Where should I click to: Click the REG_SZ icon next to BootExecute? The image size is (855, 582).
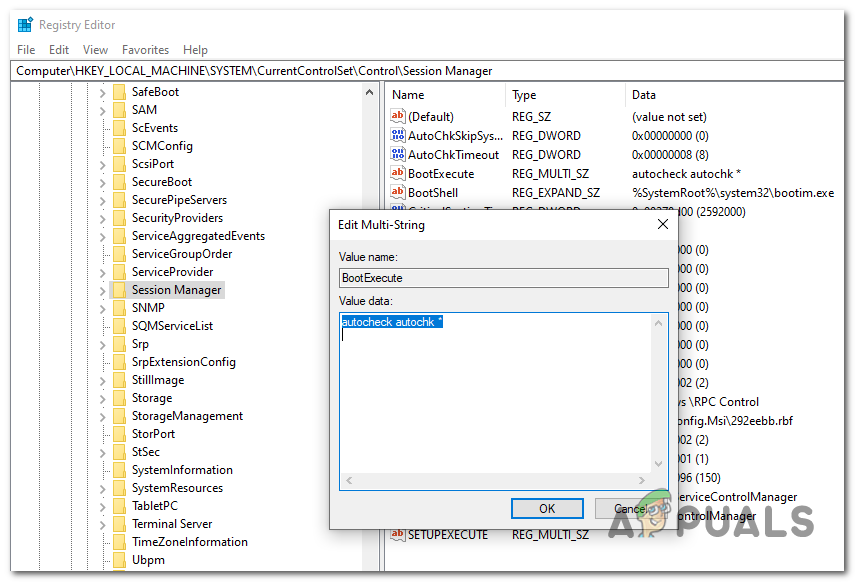click(398, 173)
